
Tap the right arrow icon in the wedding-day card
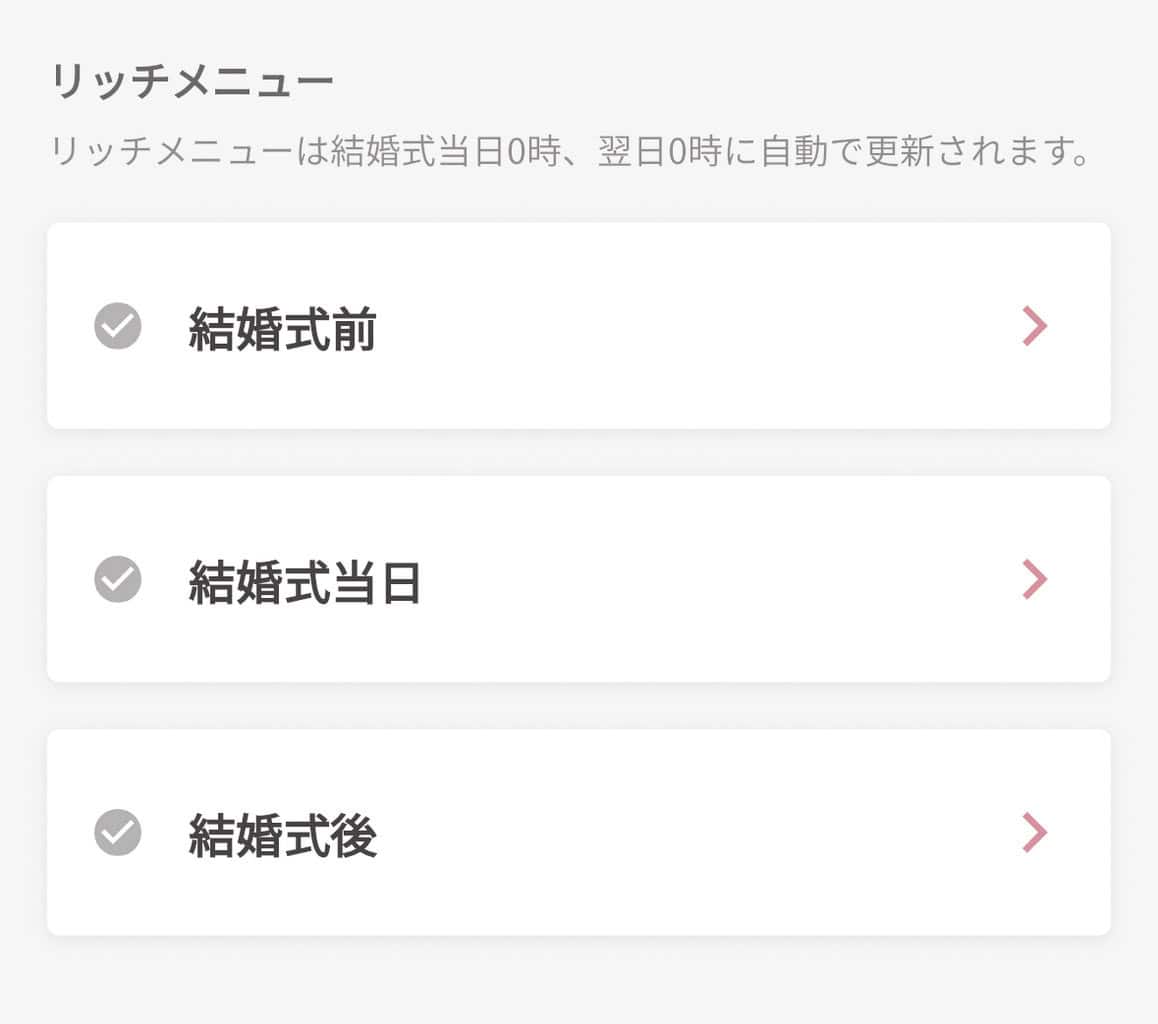tap(1035, 579)
